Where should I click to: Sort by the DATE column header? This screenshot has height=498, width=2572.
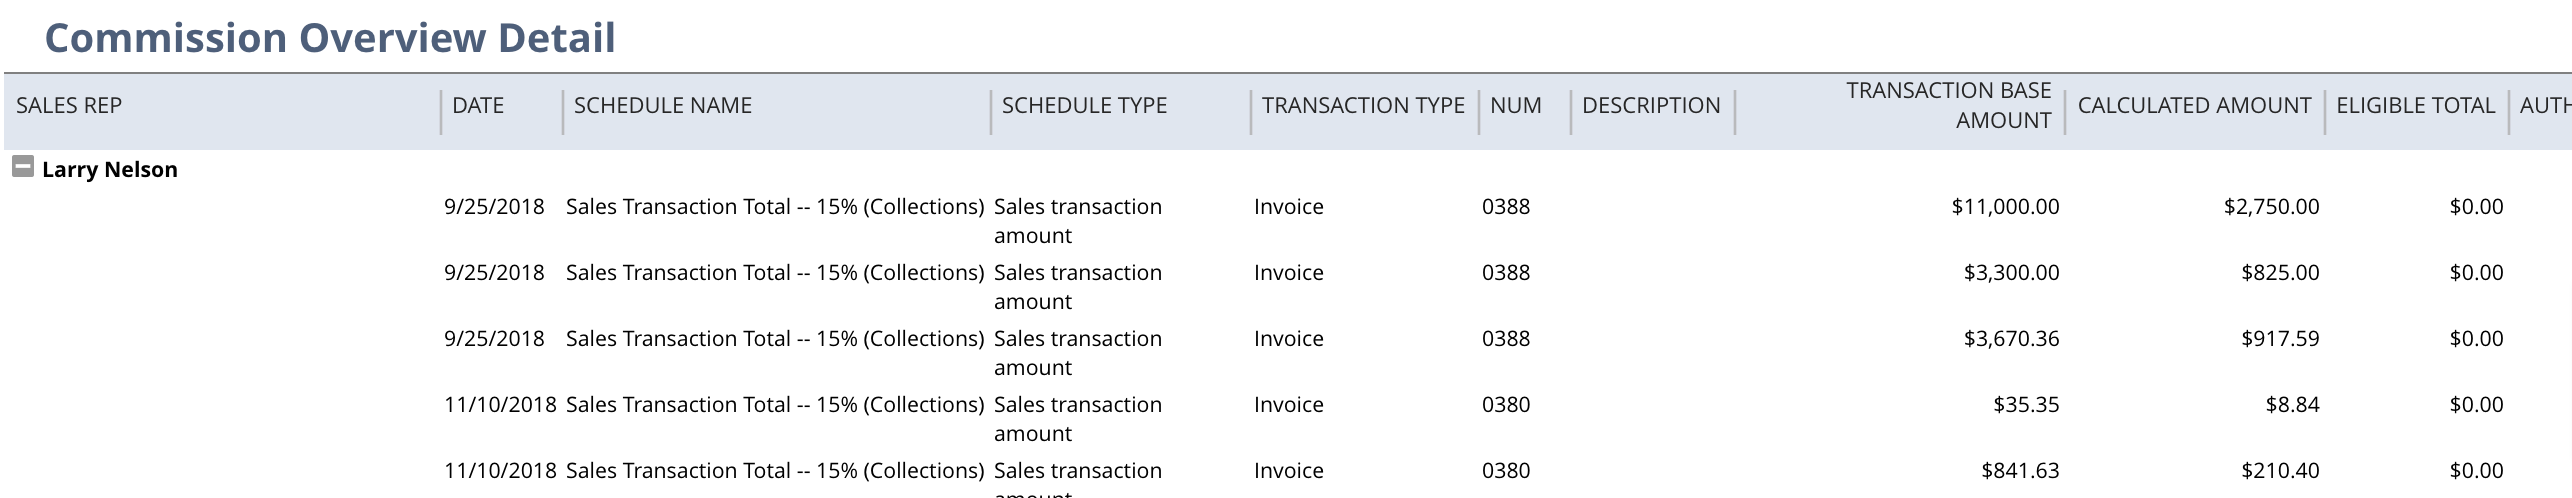tap(478, 105)
